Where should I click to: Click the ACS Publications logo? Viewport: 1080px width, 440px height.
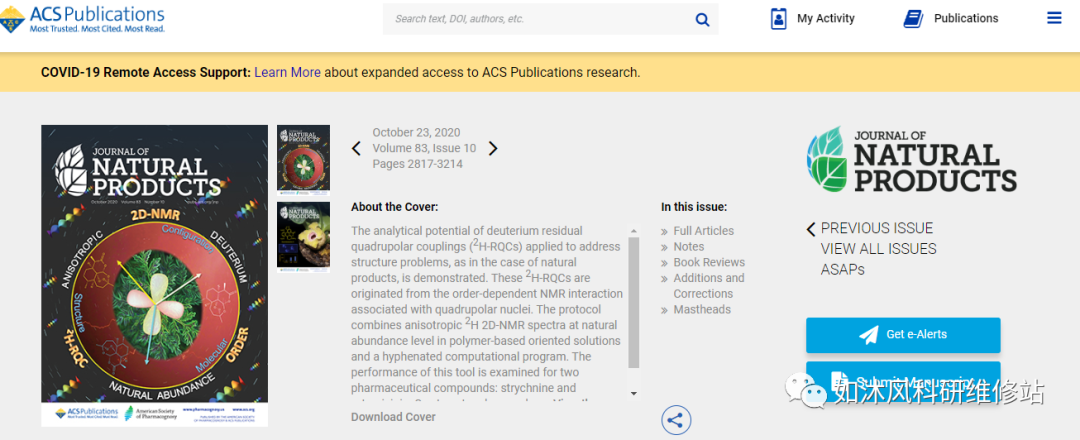(x=83, y=18)
